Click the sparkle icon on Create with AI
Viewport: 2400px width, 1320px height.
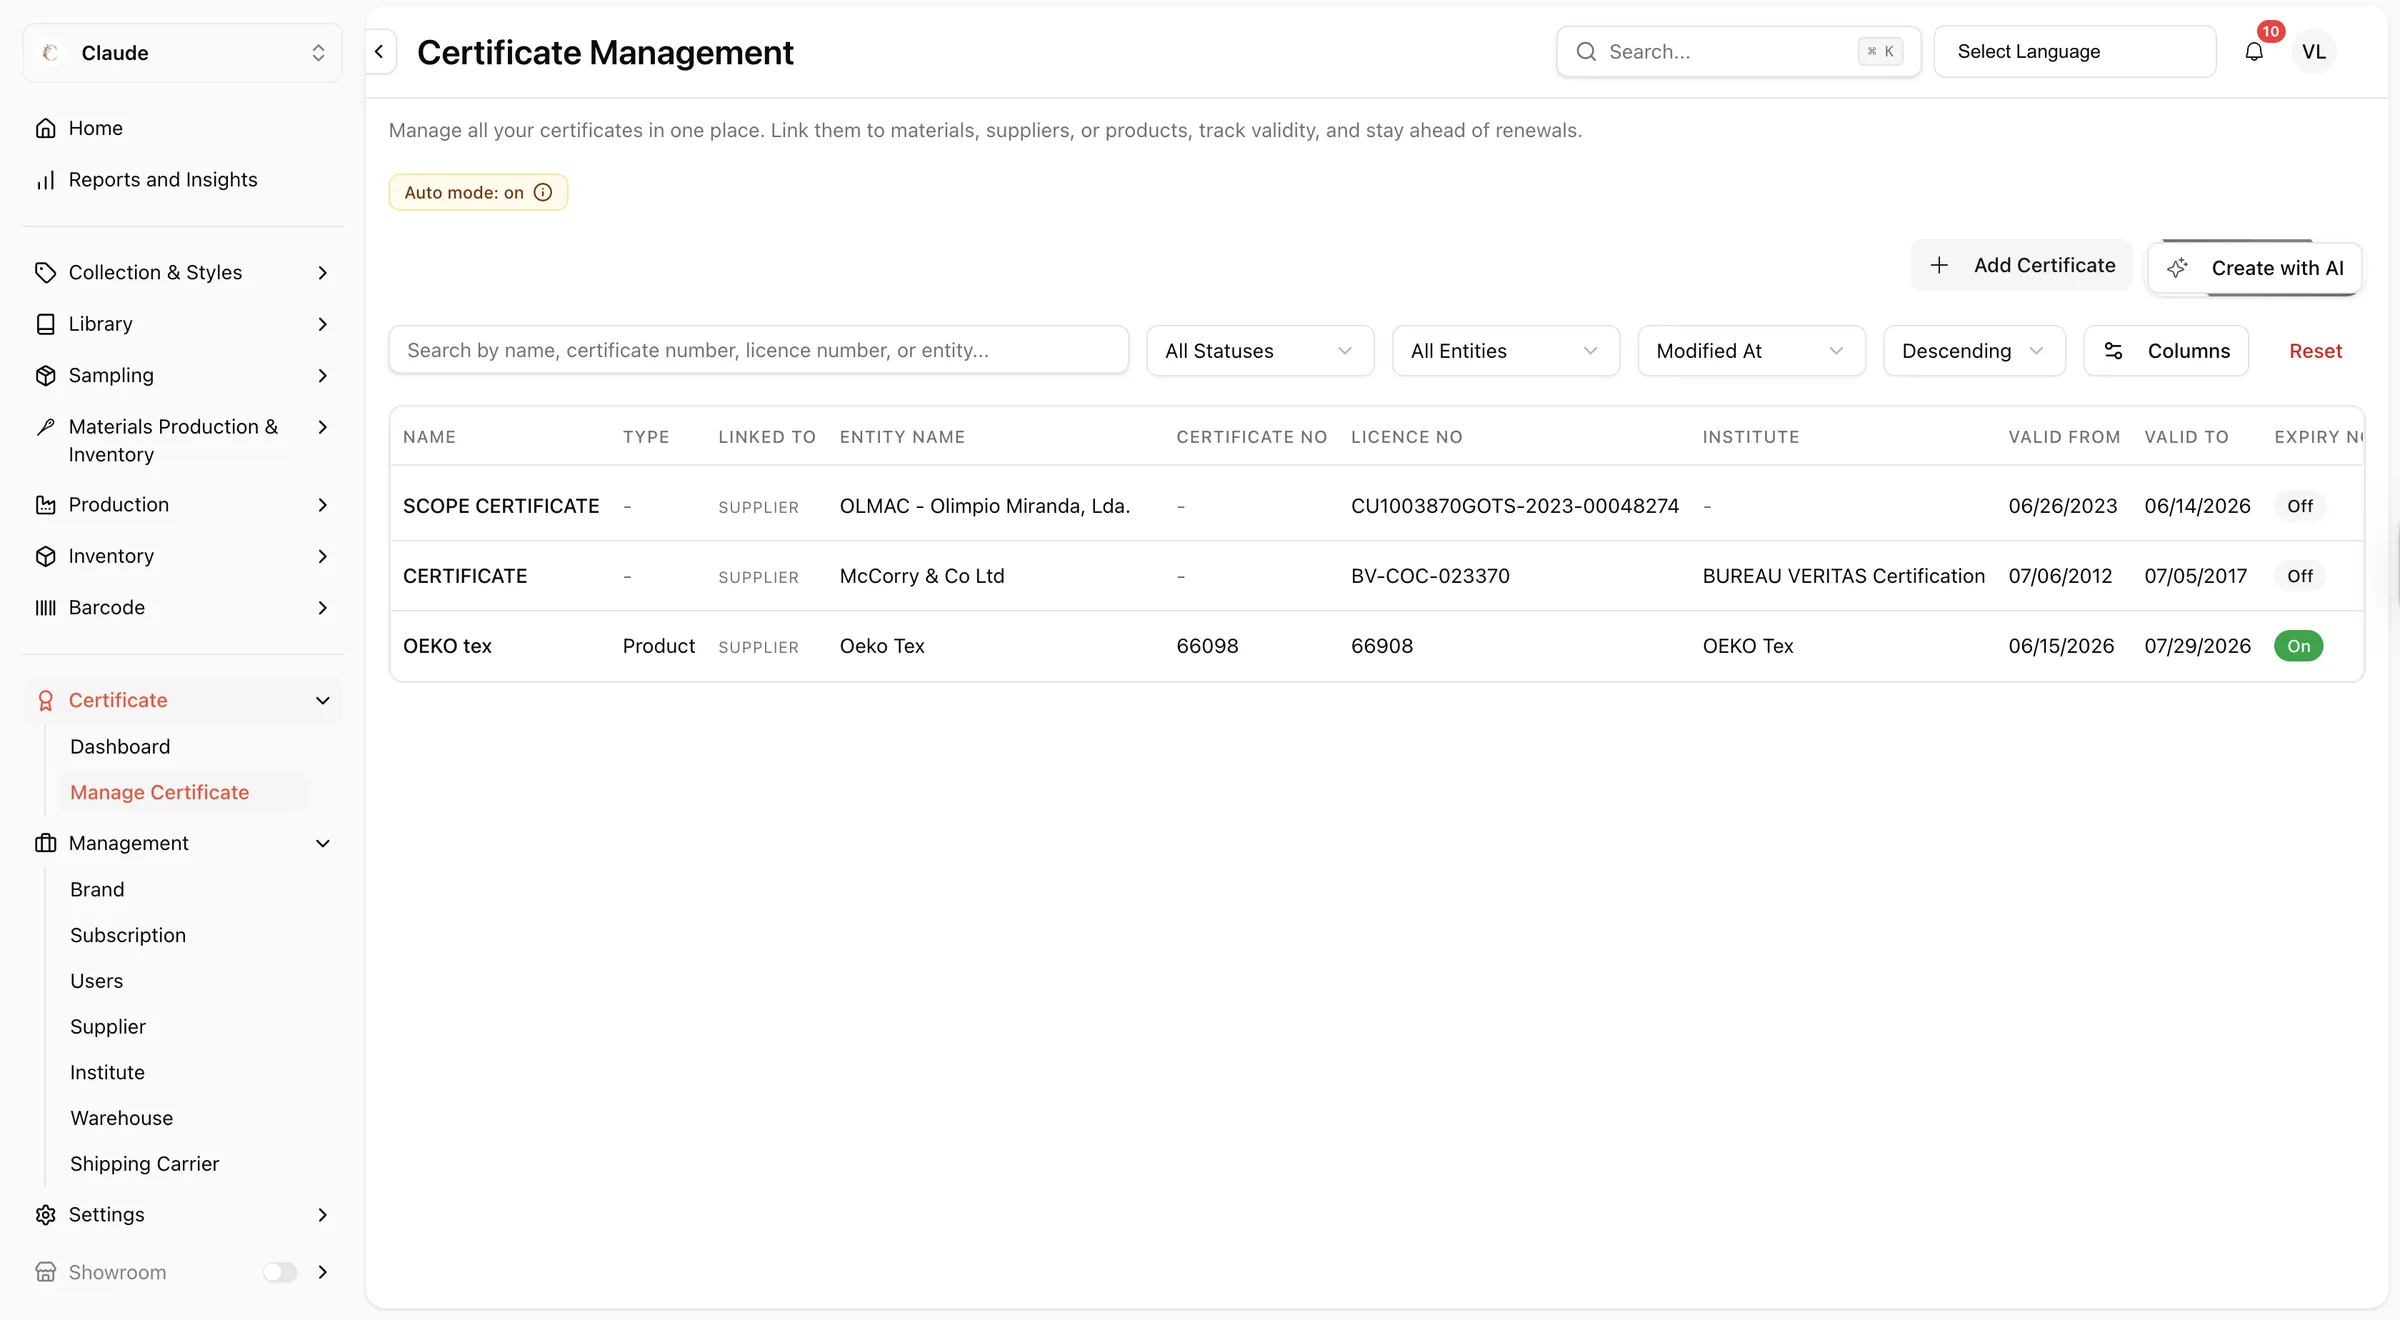pyautogui.click(x=2177, y=268)
